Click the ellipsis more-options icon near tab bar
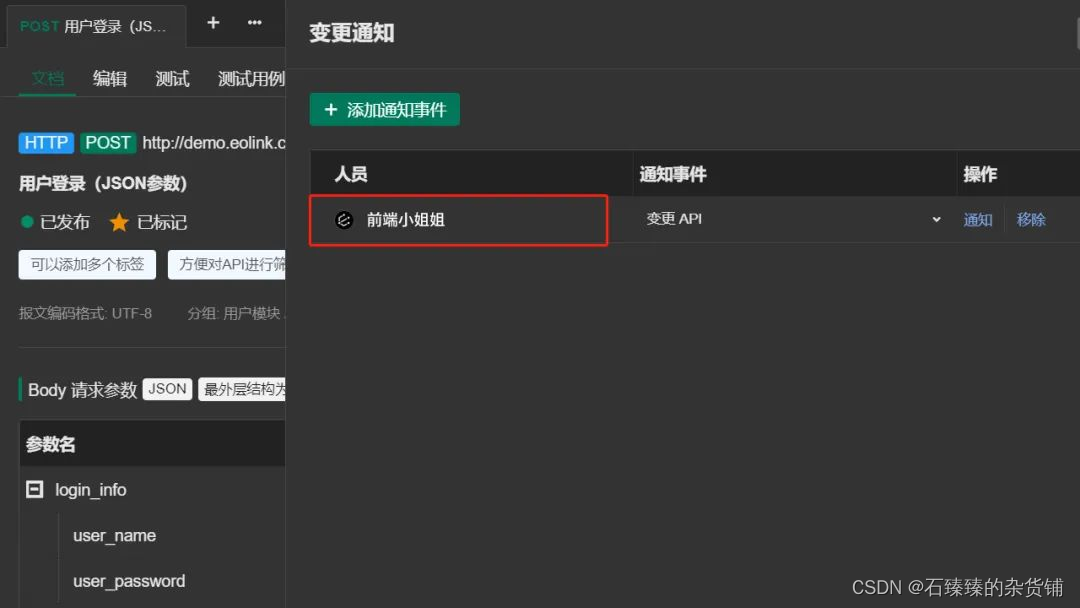Image resolution: width=1080 pixels, height=608 pixels. pyautogui.click(x=253, y=22)
